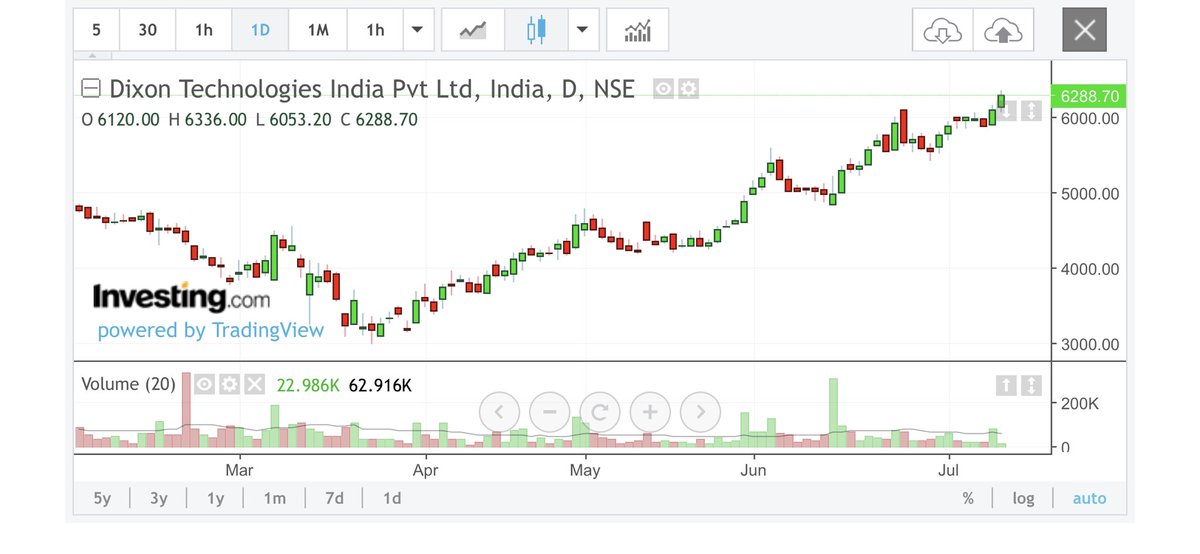1200x554 pixels.
Task: Shift chart left with arrow
Action: (x=500, y=410)
